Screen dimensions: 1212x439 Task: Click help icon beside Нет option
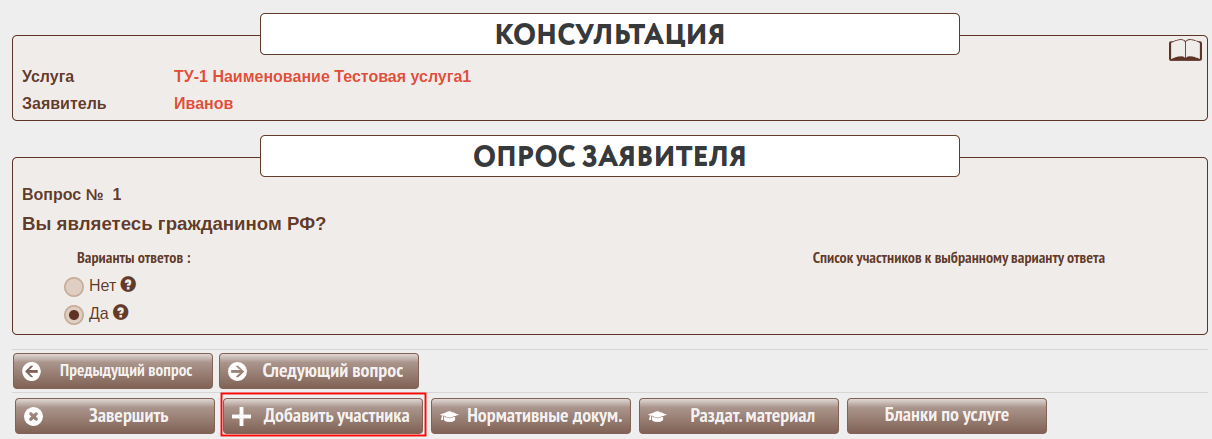pyautogui.click(x=128, y=284)
